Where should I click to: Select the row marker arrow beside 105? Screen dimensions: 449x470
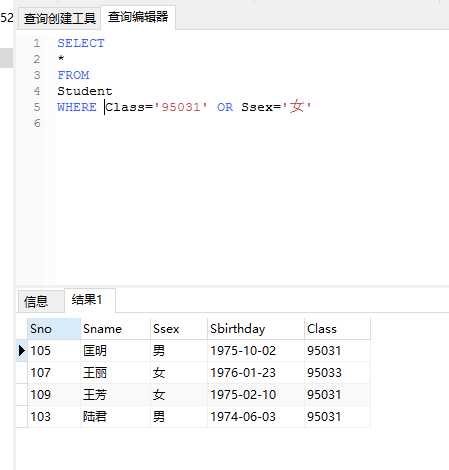[22, 350]
